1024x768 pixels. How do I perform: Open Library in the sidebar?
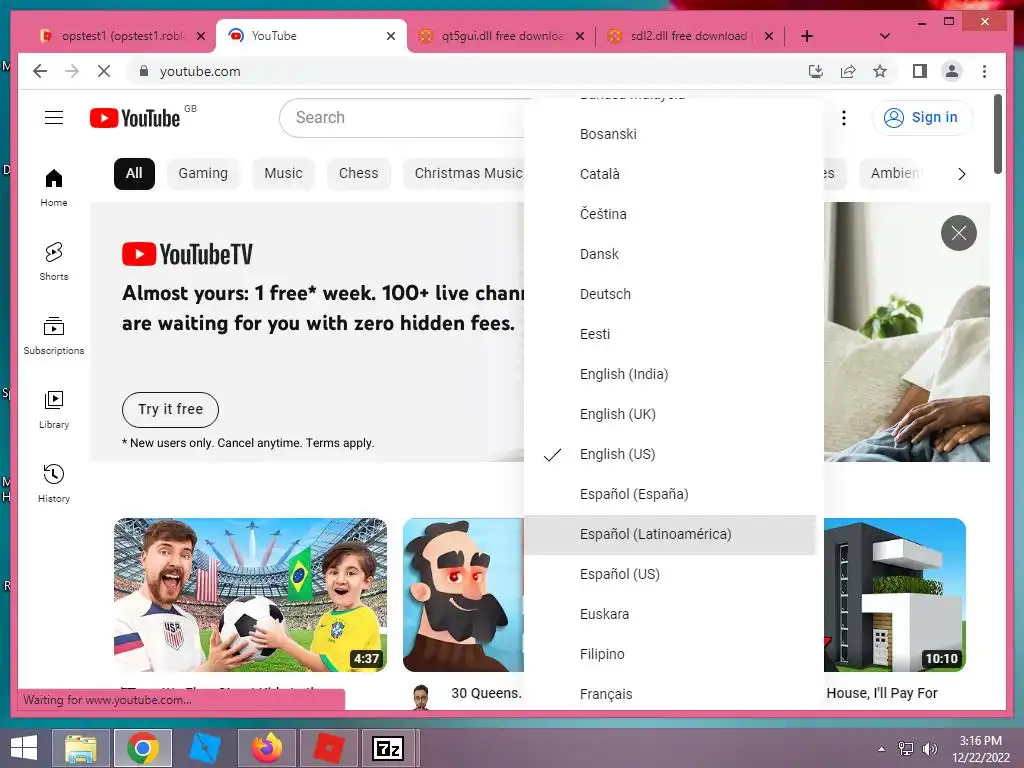54,409
